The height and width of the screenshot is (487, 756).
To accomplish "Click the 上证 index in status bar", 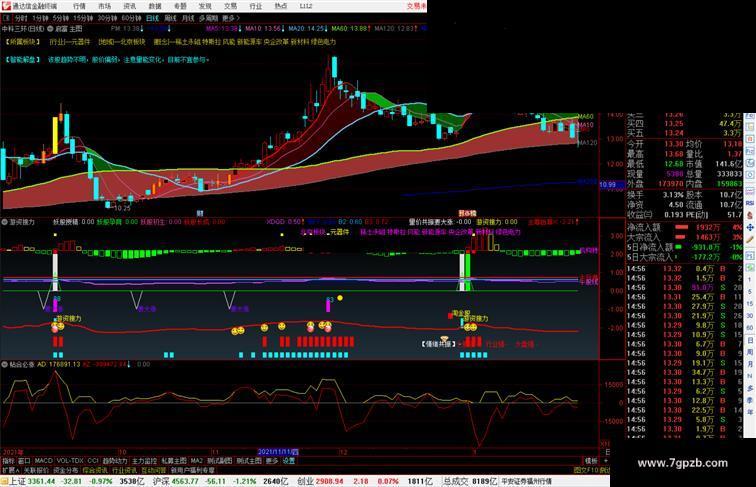I will 17,481.
